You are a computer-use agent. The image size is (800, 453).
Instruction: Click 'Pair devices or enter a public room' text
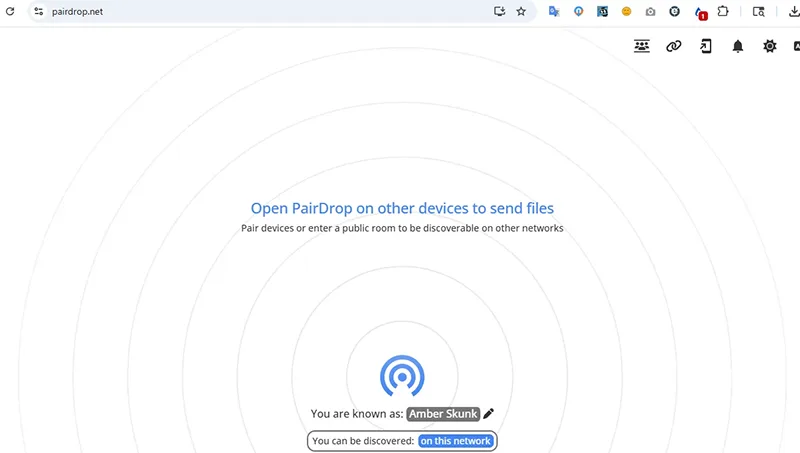click(x=402, y=228)
